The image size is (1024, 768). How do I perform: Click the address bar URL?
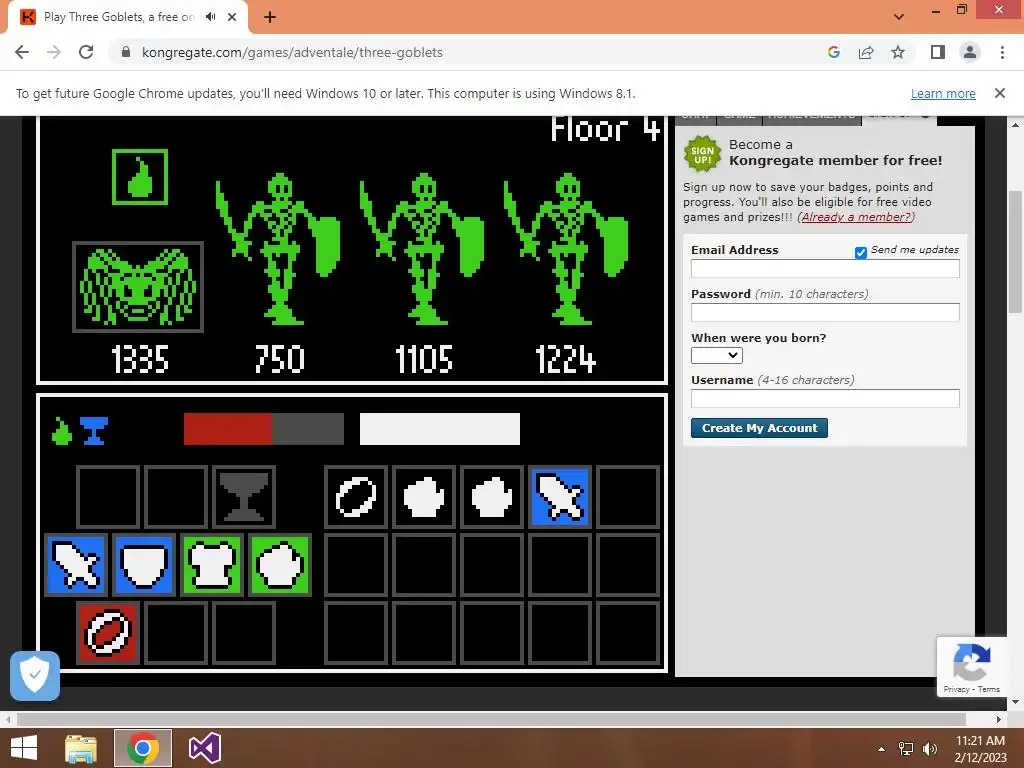pos(292,52)
